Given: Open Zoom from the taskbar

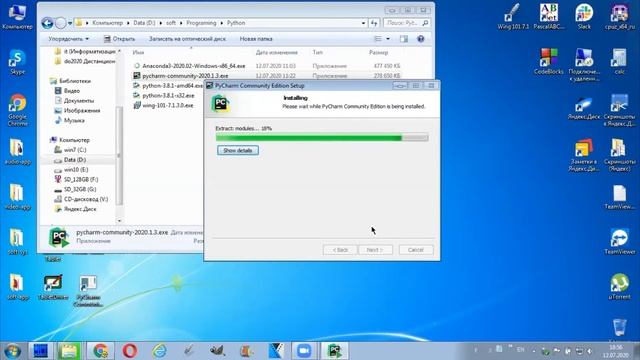Looking at the screenshot, I should point(304,351).
